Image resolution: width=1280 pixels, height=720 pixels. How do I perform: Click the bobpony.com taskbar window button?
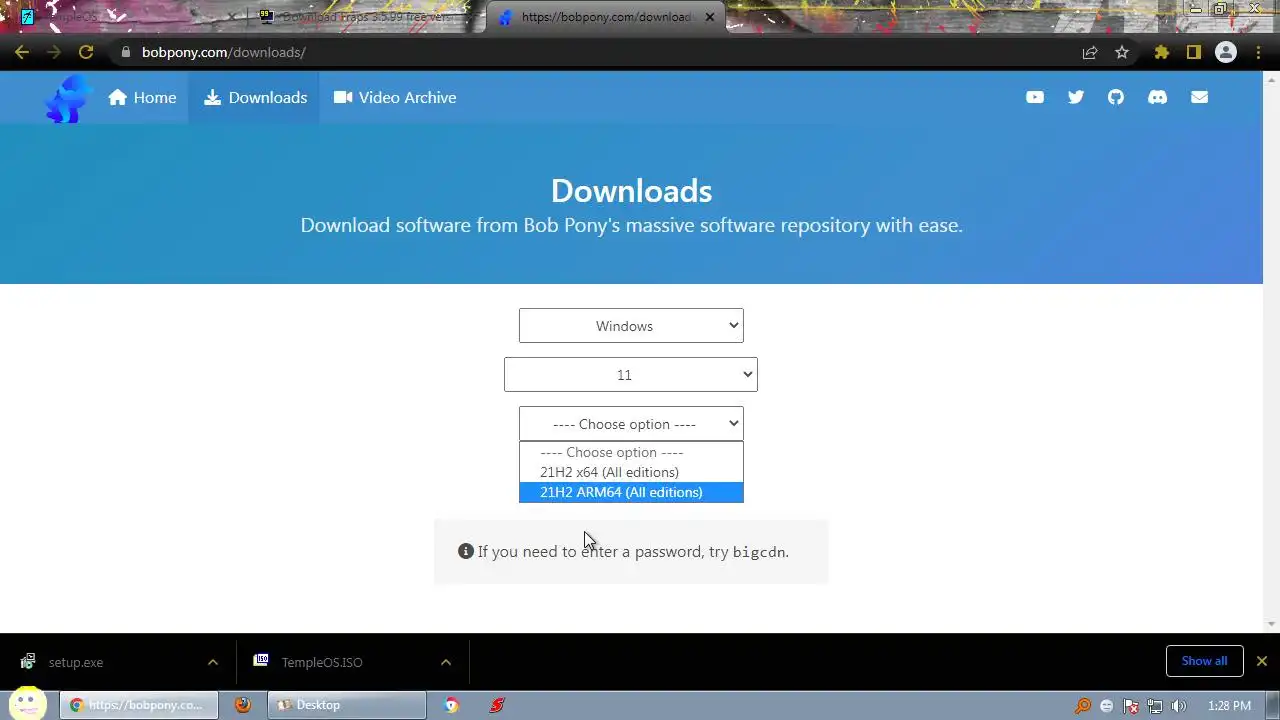click(139, 705)
